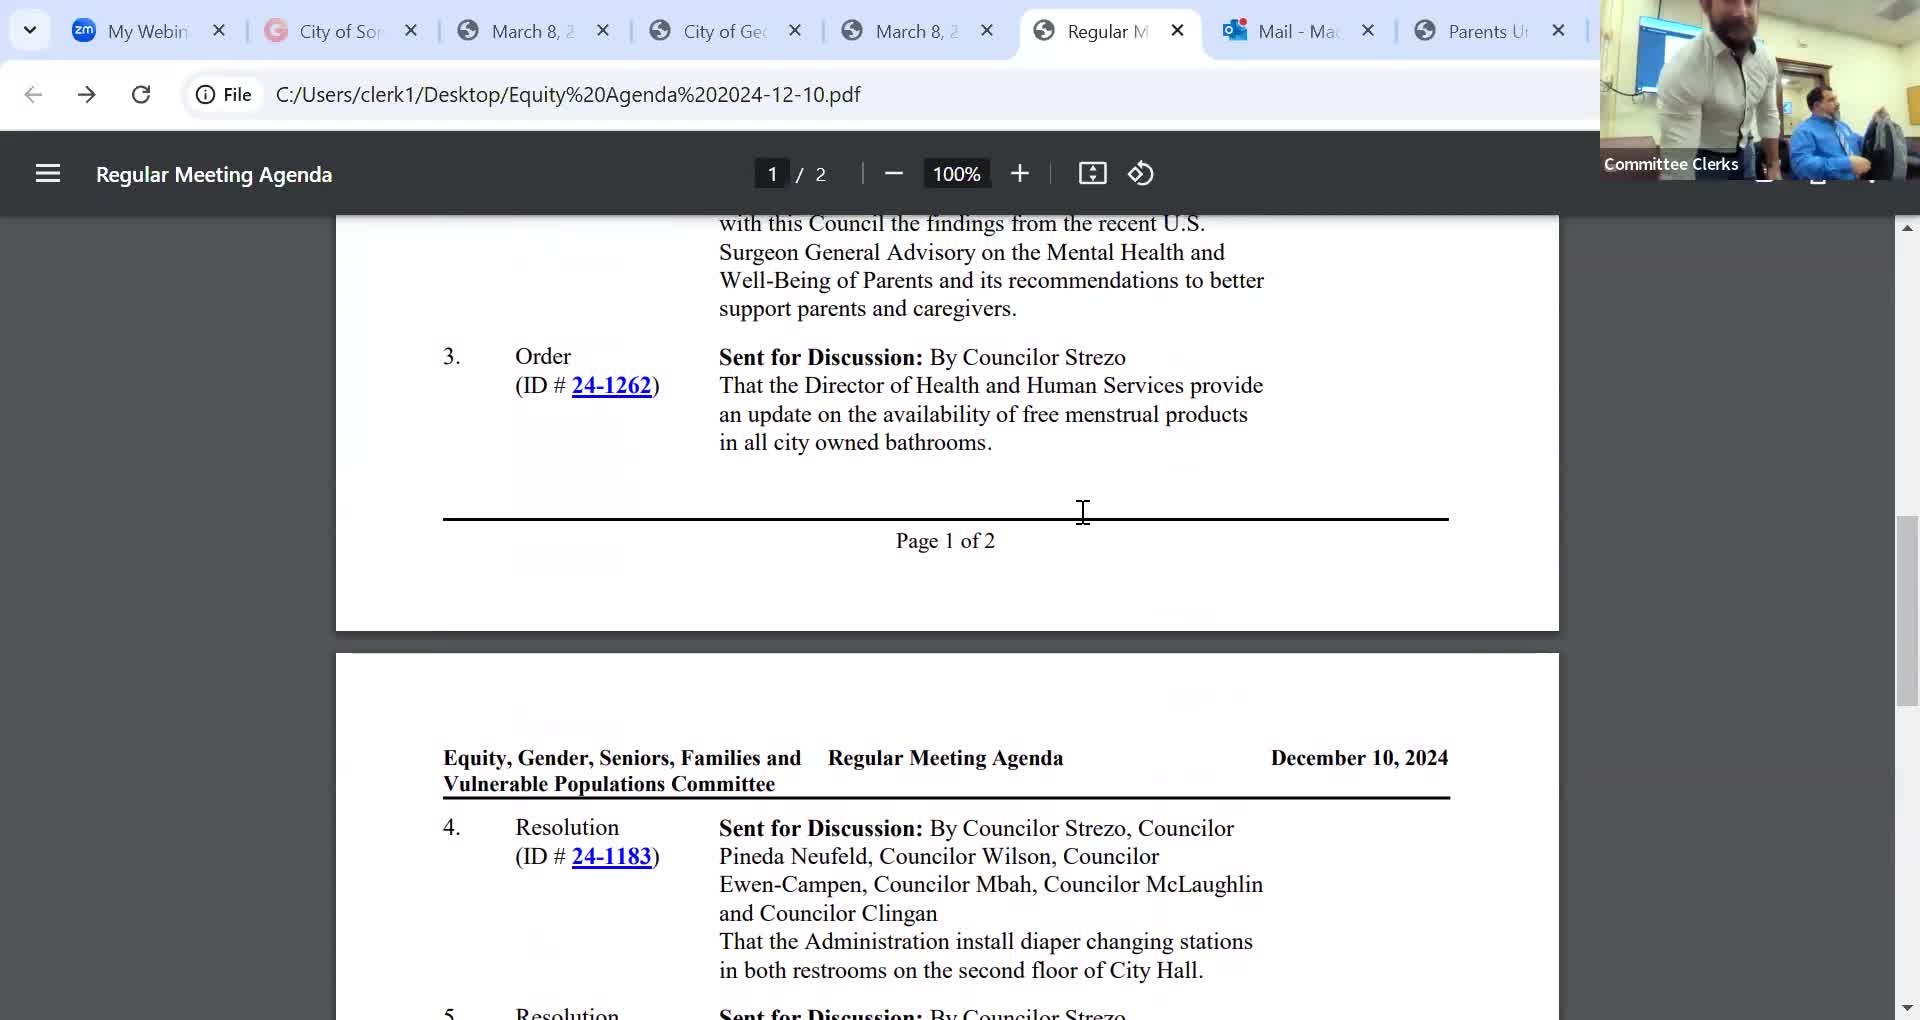Viewport: 1920px width, 1020px height.
Task: Close the City of Somerville tab
Action: click(x=411, y=31)
